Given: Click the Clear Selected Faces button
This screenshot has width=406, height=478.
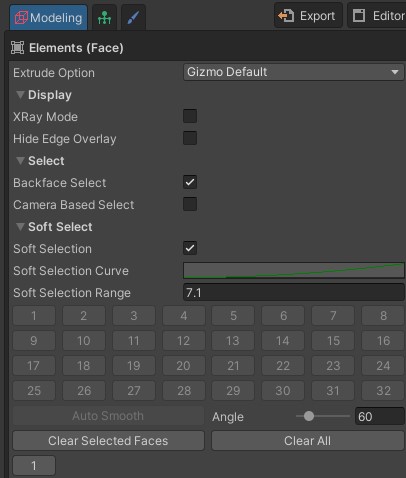Looking at the screenshot, I should click(108, 441).
